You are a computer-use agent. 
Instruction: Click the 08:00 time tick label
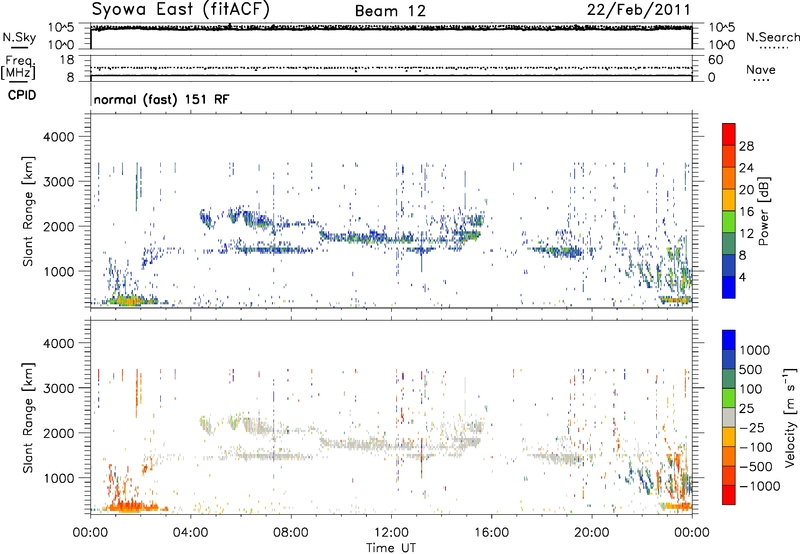[291, 533]
